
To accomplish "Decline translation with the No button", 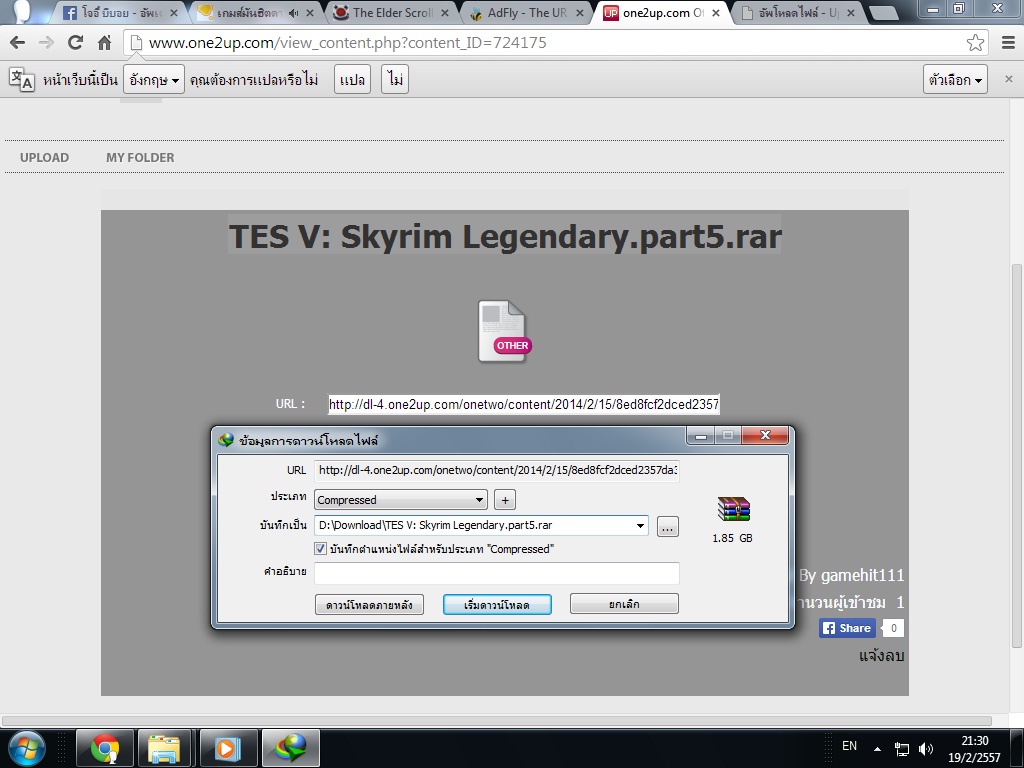I will [395, 80].
